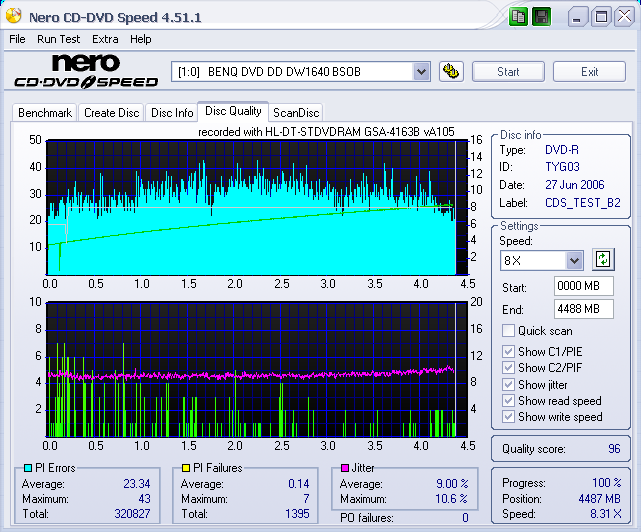Click the Nero CD-DVD Speed logo
The width and height of the screenshot is (641, 532).
click(85, 71)
